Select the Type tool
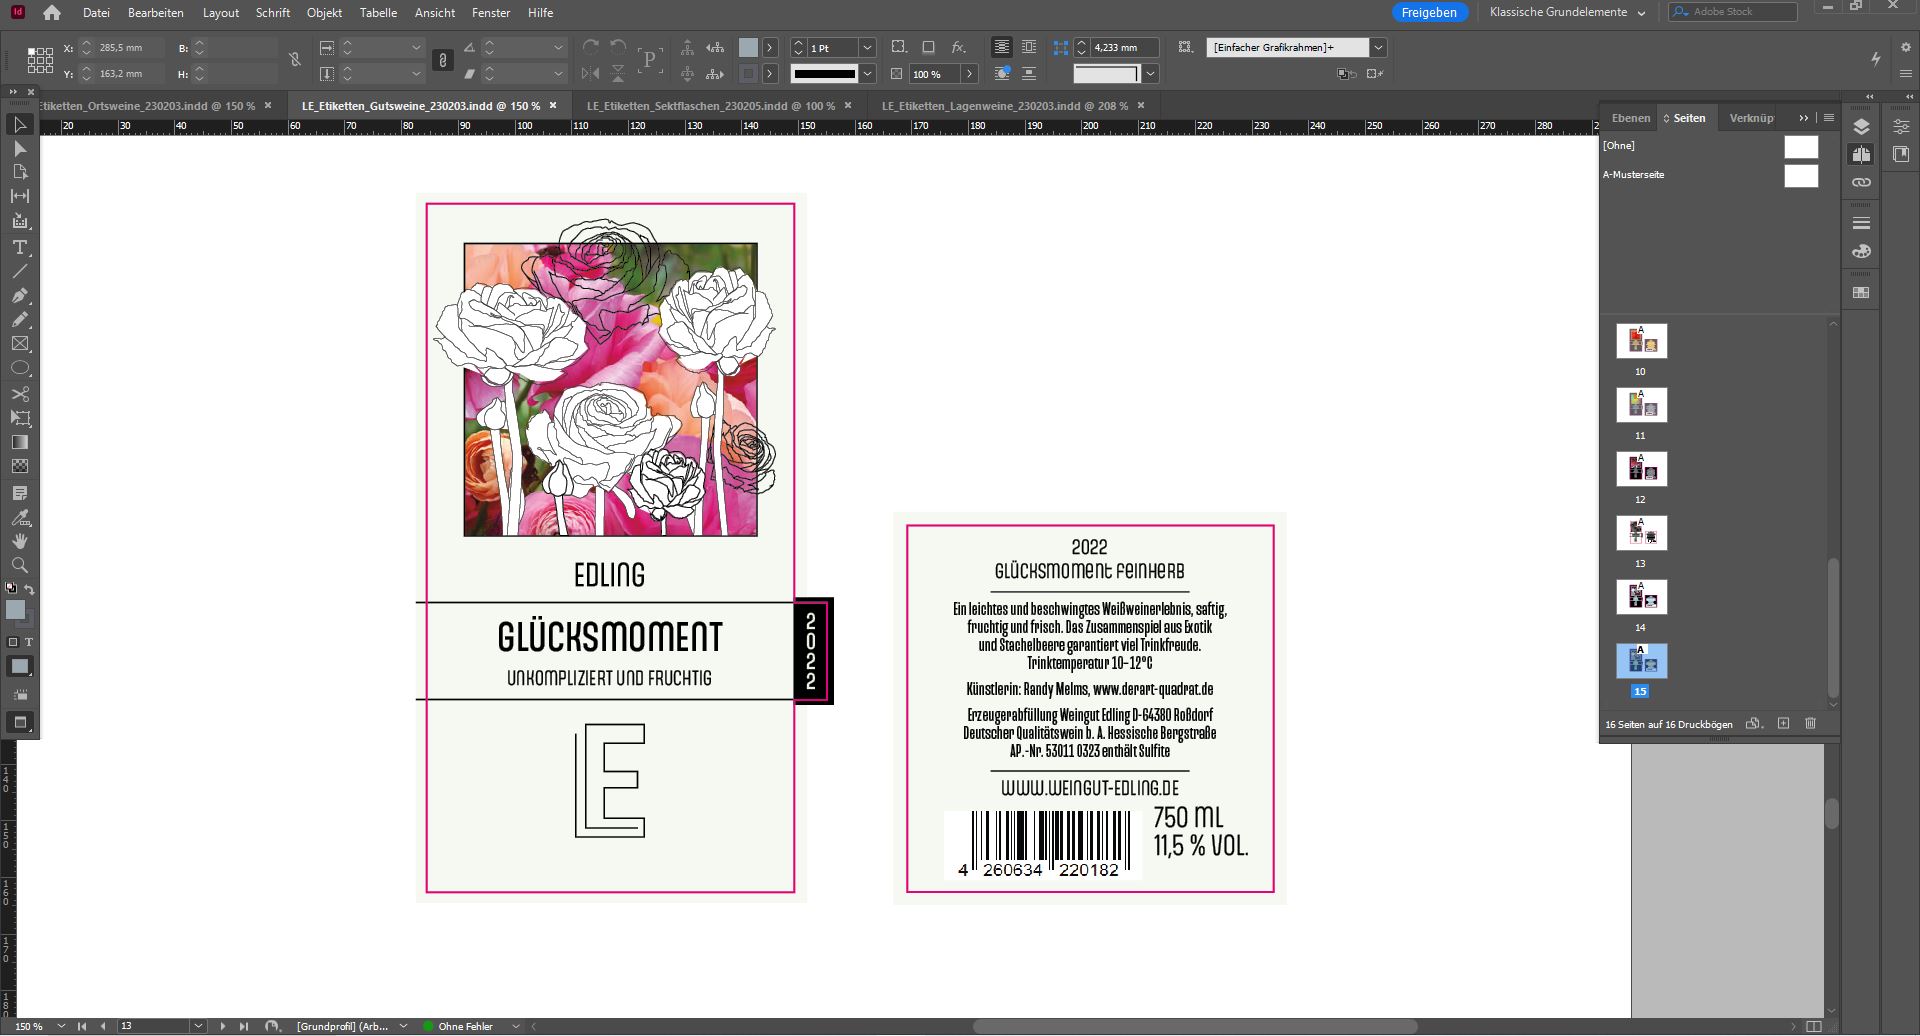This screenshot has width=1920, height=1036. click(x=19, y=247)
